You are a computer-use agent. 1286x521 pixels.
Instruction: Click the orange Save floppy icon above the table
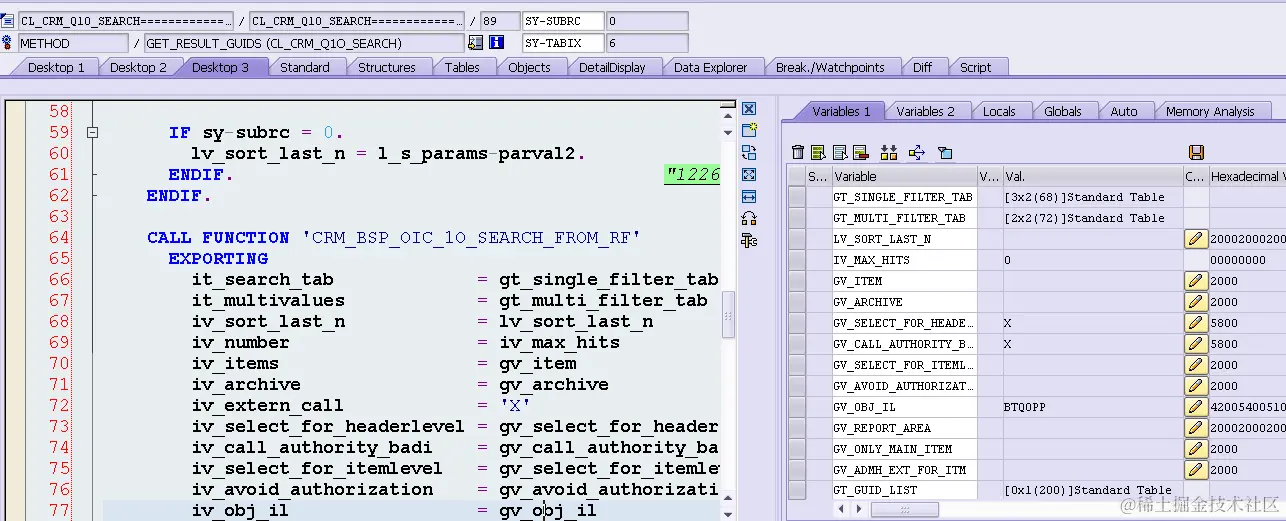[1196, 152]
